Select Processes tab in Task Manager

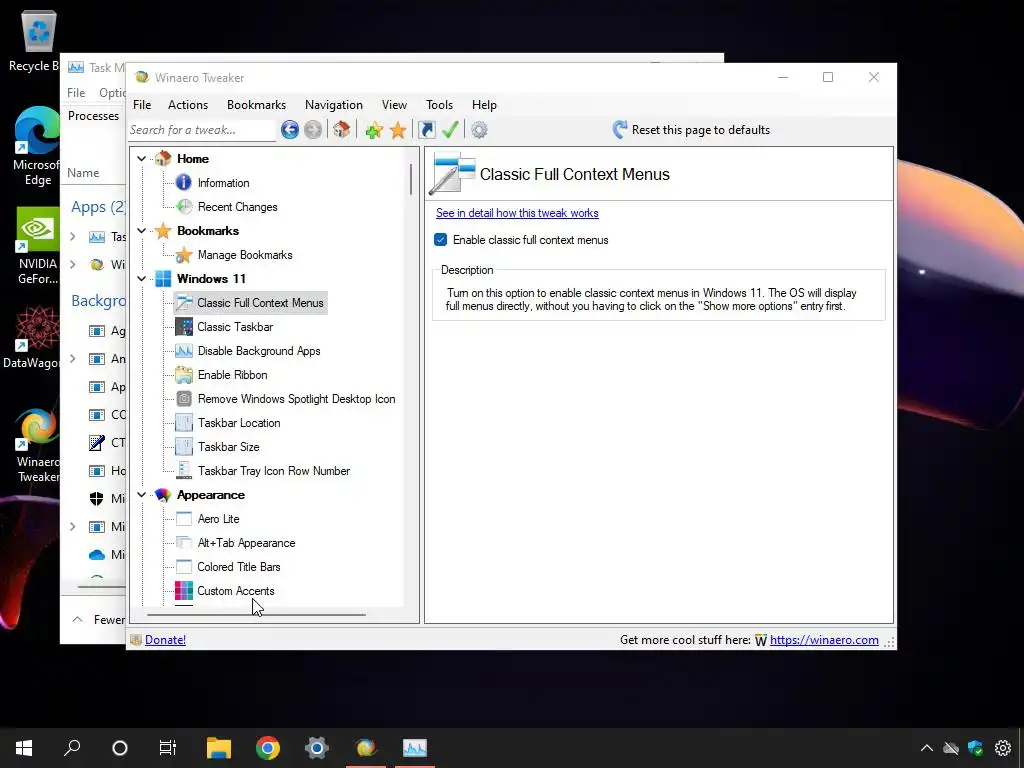[x=93, y=116]
